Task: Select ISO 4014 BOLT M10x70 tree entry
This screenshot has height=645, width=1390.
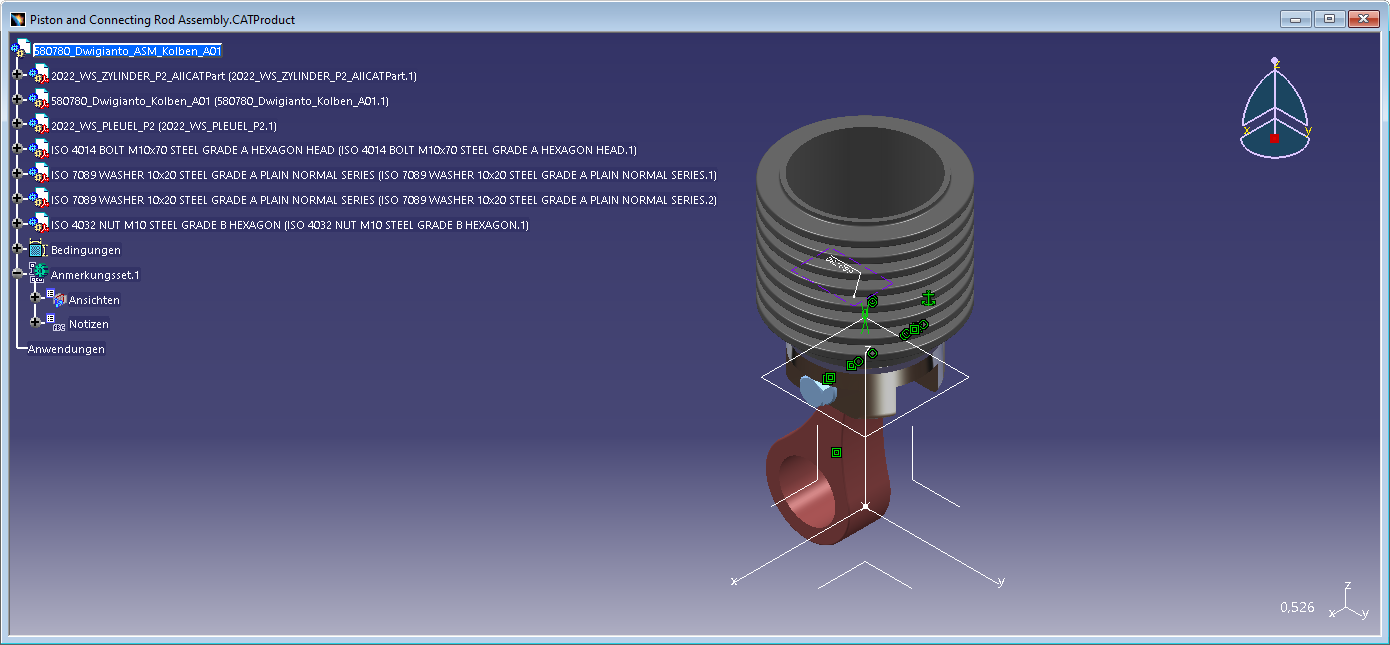Action: [344, 150]
